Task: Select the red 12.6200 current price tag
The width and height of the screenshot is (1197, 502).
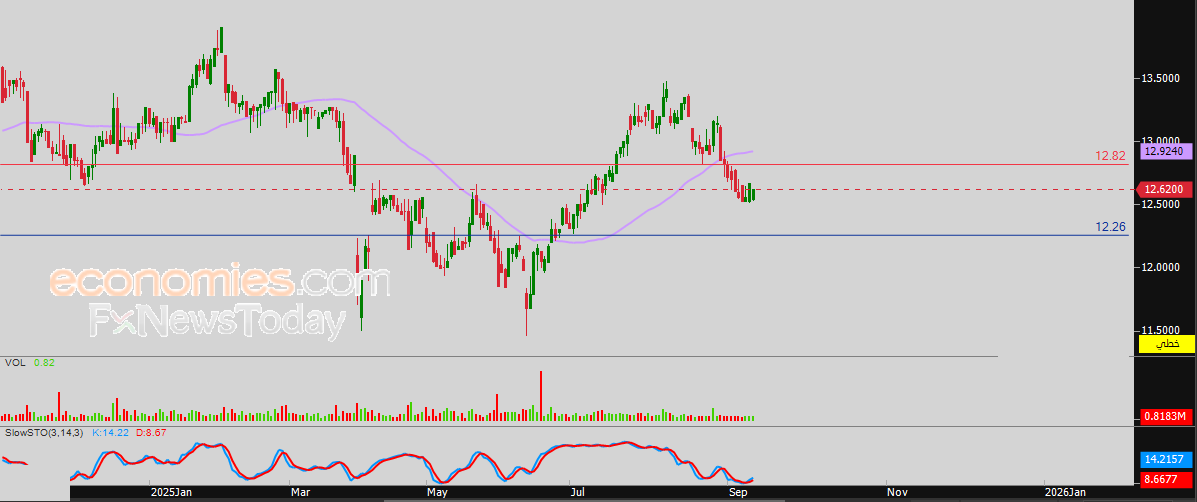Action: point(1165,189)
